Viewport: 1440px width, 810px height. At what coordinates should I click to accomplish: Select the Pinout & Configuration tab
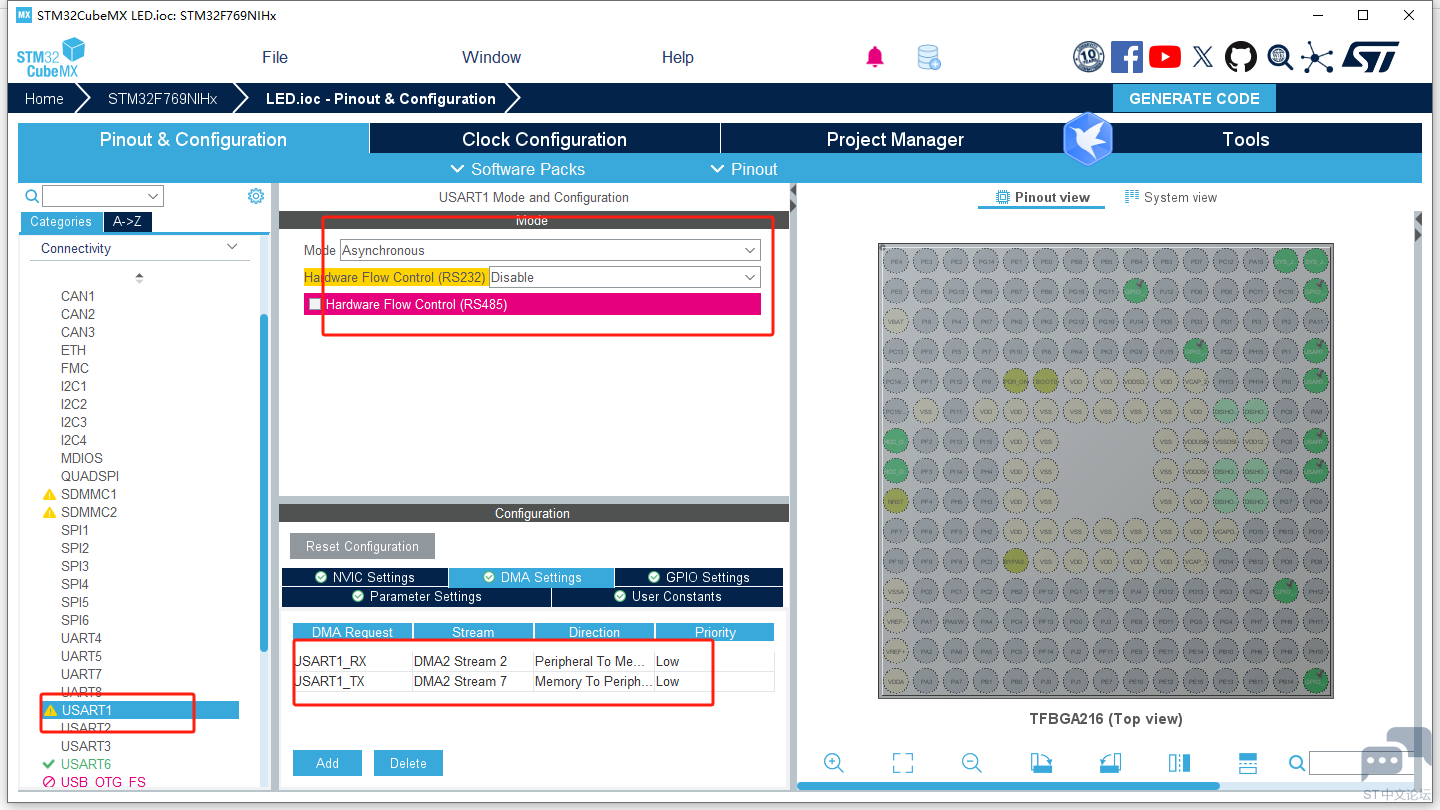[x=193, y=139]
